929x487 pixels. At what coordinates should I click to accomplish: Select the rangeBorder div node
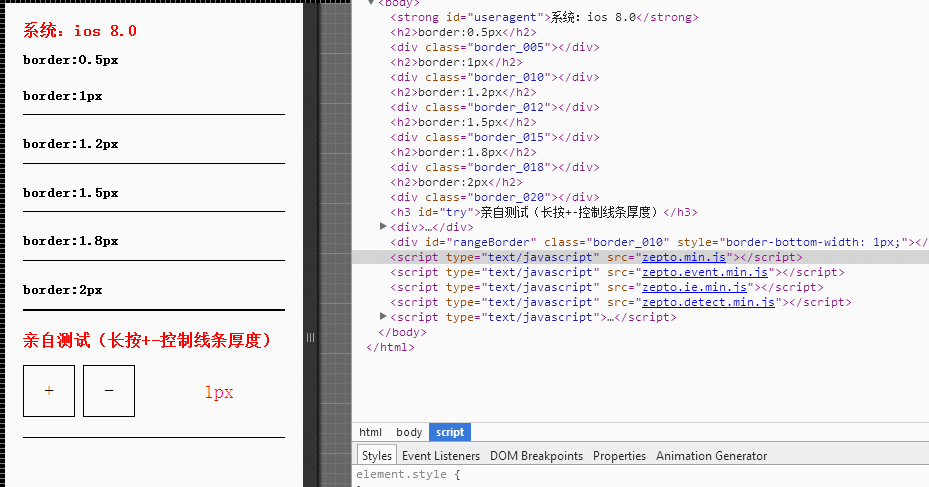pos(650,242)
